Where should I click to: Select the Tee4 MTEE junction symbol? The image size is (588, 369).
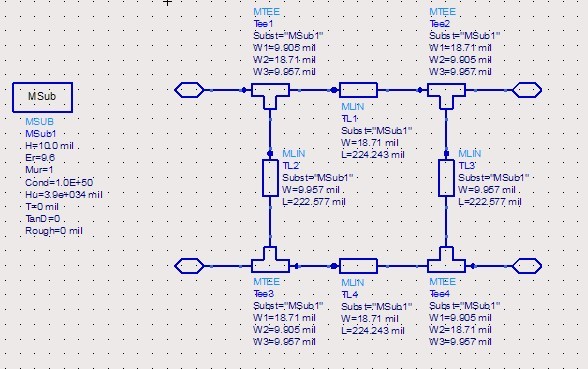446,260
